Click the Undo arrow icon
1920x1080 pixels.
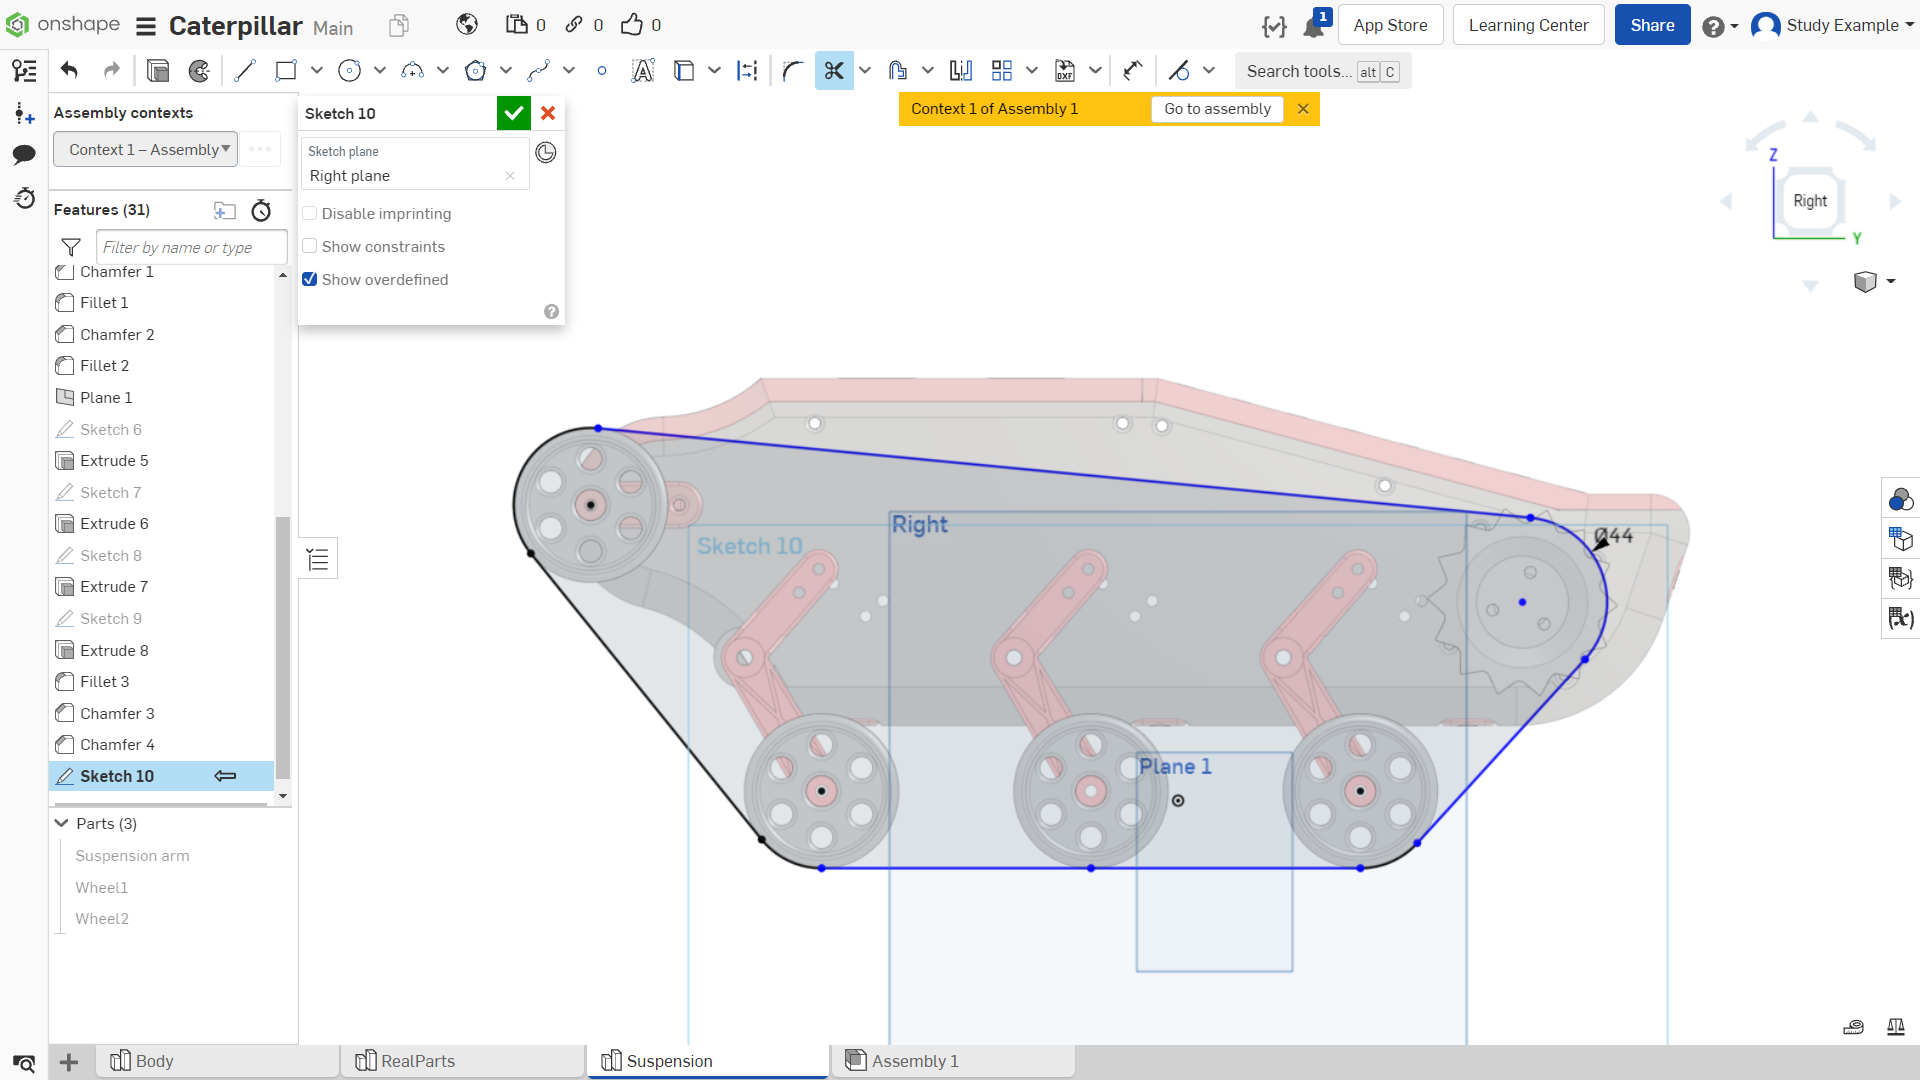[69, 71]
